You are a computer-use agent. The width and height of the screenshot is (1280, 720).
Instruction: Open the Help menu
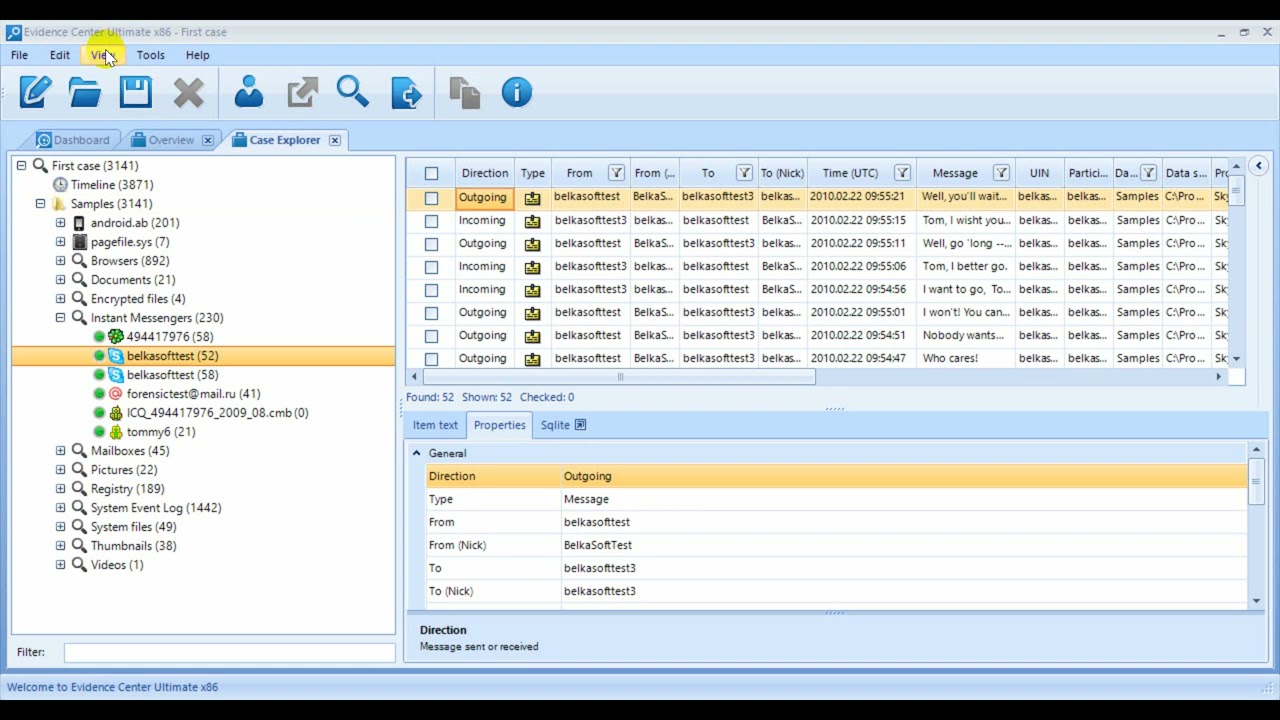click(197, 55)
